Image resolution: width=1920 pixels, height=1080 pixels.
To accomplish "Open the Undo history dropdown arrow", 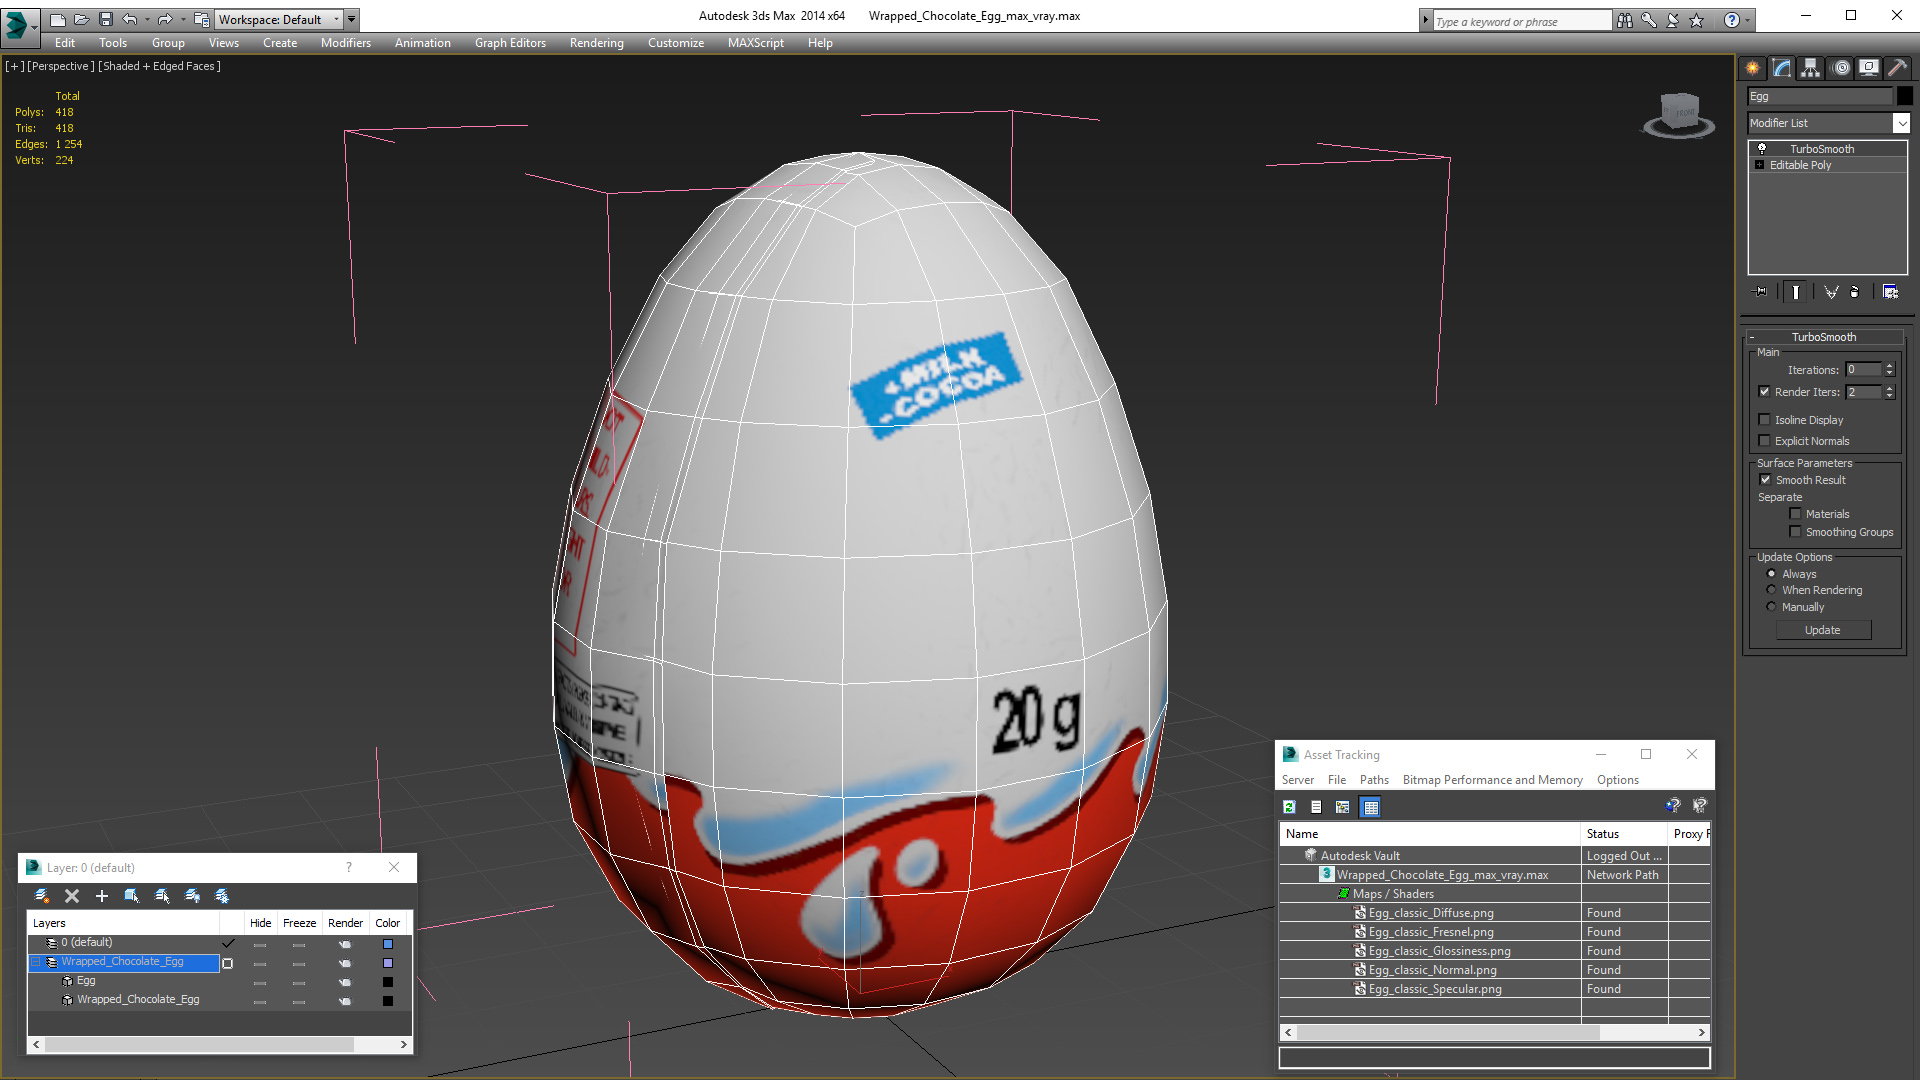I will [x=147, y=19].
